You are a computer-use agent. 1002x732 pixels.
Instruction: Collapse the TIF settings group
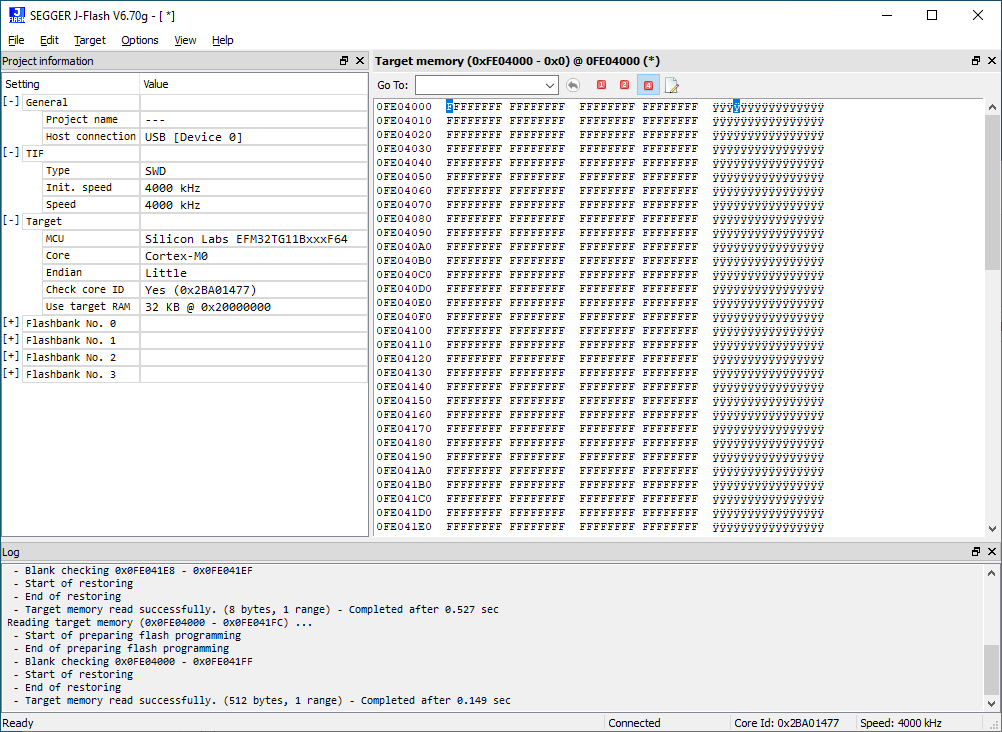click(11, 153)
